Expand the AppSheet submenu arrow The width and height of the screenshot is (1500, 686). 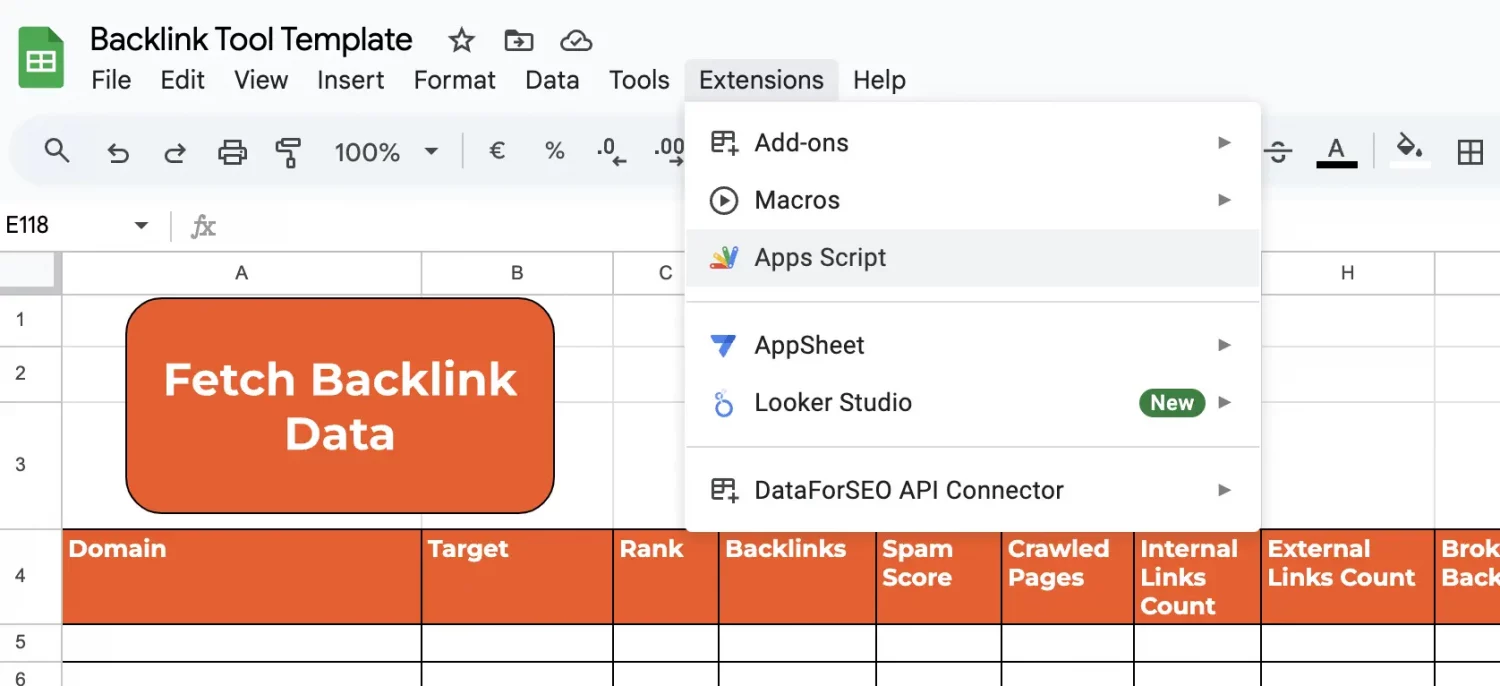pyautogui.click(x=1224, y=345)
